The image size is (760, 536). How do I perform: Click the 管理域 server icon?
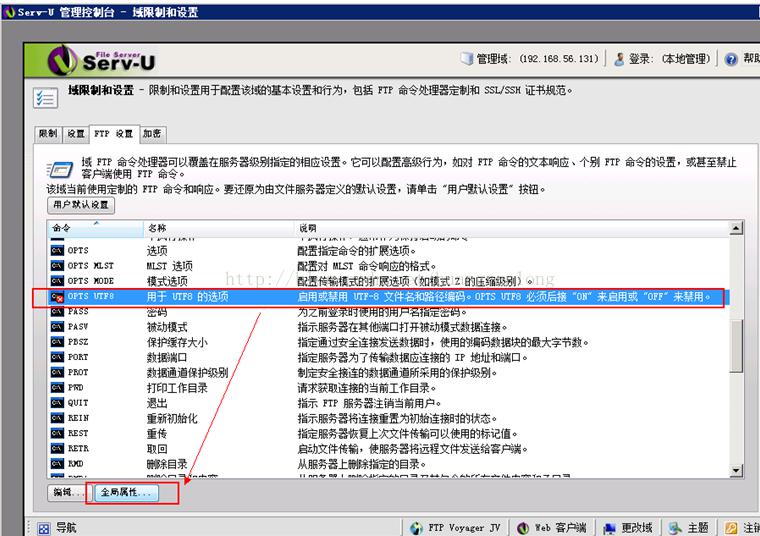click(x=467, y=59)
